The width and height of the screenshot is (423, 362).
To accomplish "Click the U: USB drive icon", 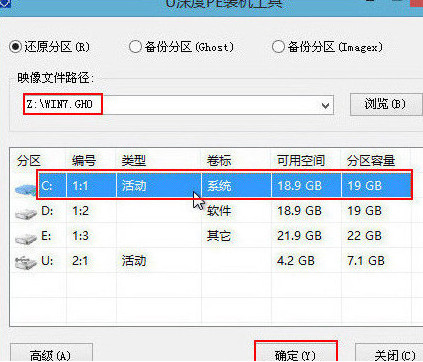I will point(26,263).
